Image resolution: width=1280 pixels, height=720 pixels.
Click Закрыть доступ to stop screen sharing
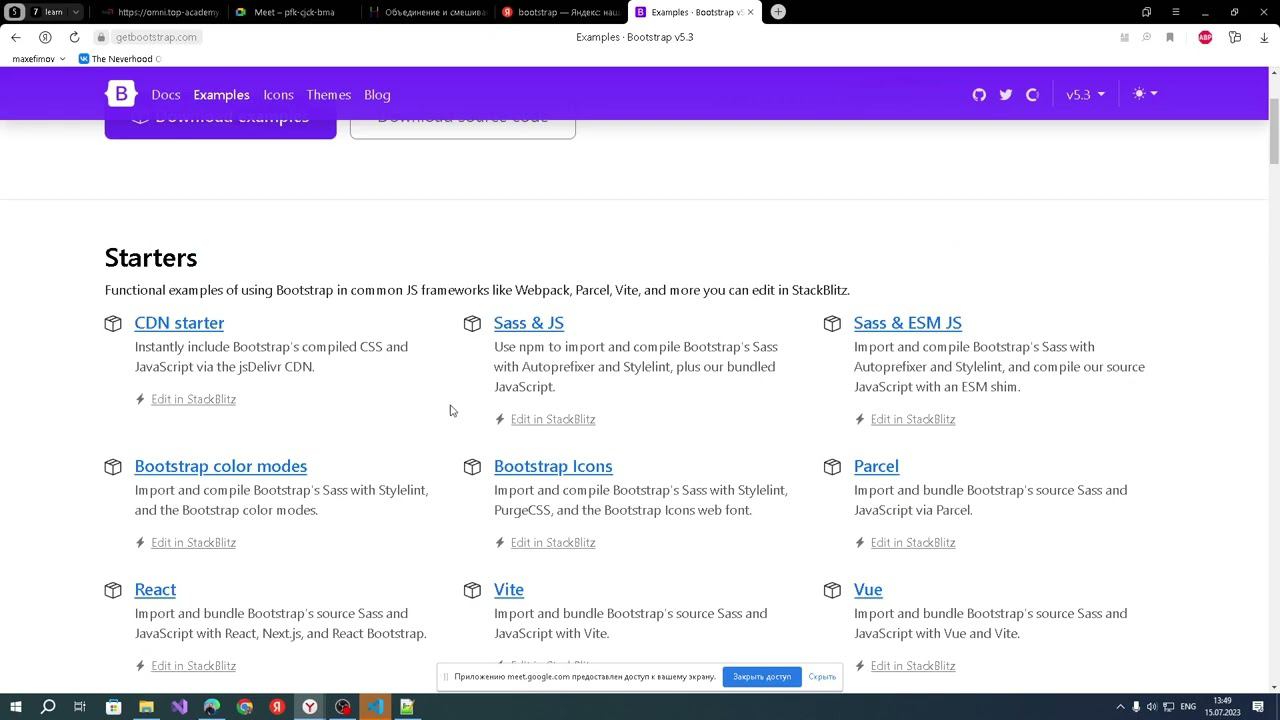coord(762,677)
